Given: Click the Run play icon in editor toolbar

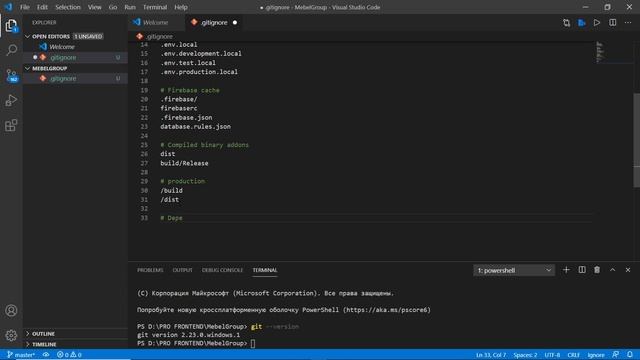Looking at the screenshot, I should pos(597,23).
